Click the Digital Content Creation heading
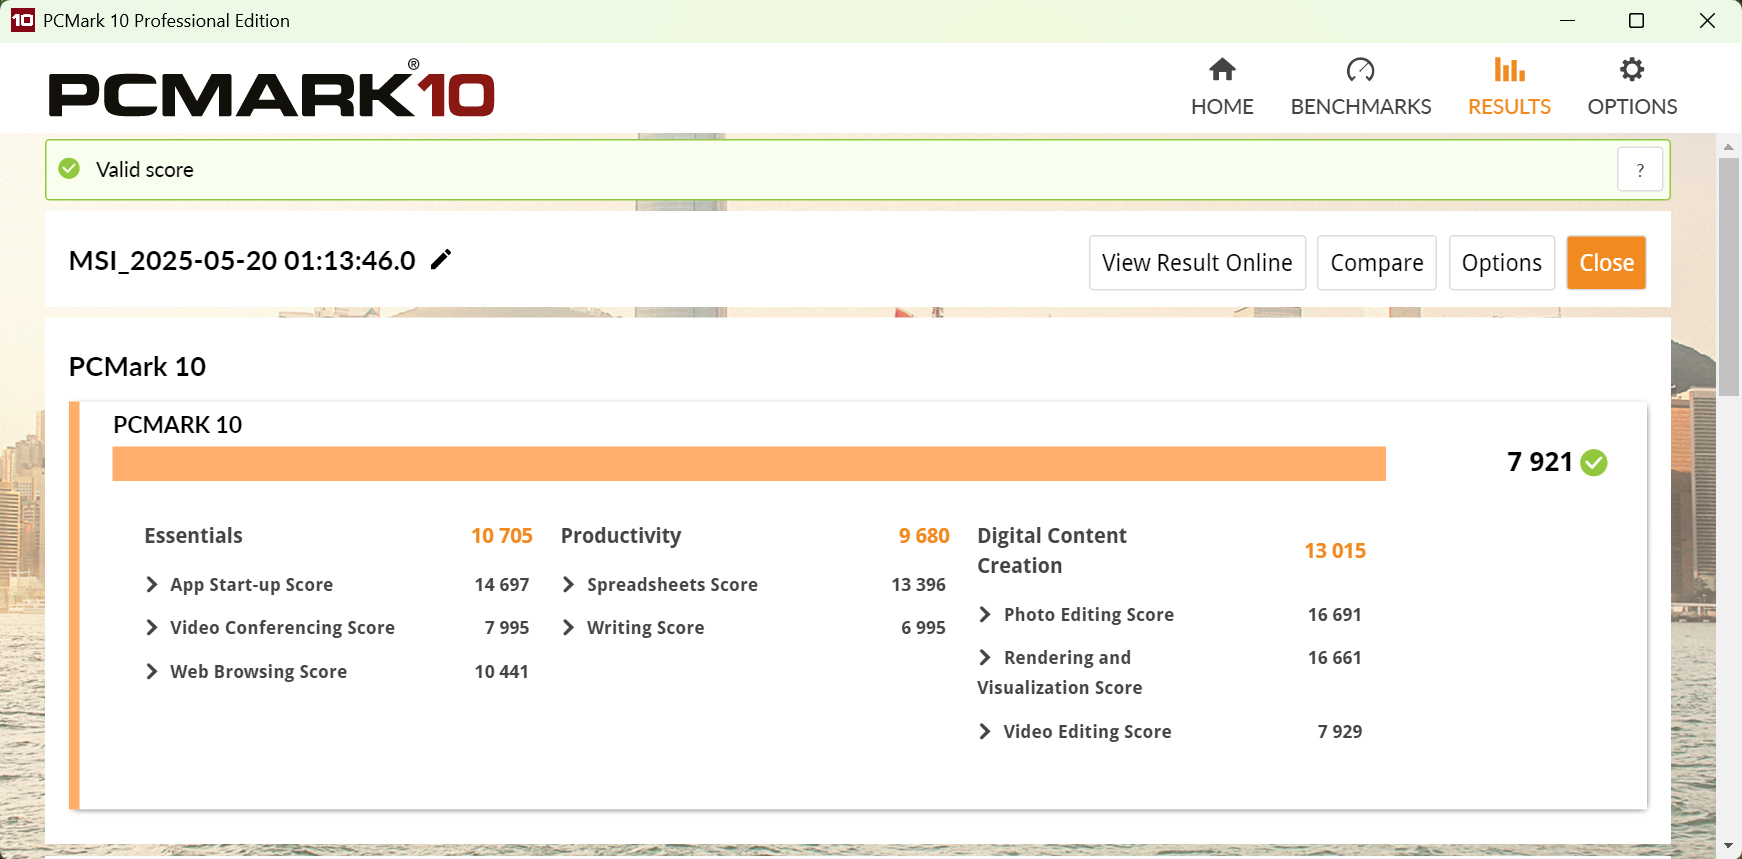The image size is (1742, 859). coord(1052,551)
